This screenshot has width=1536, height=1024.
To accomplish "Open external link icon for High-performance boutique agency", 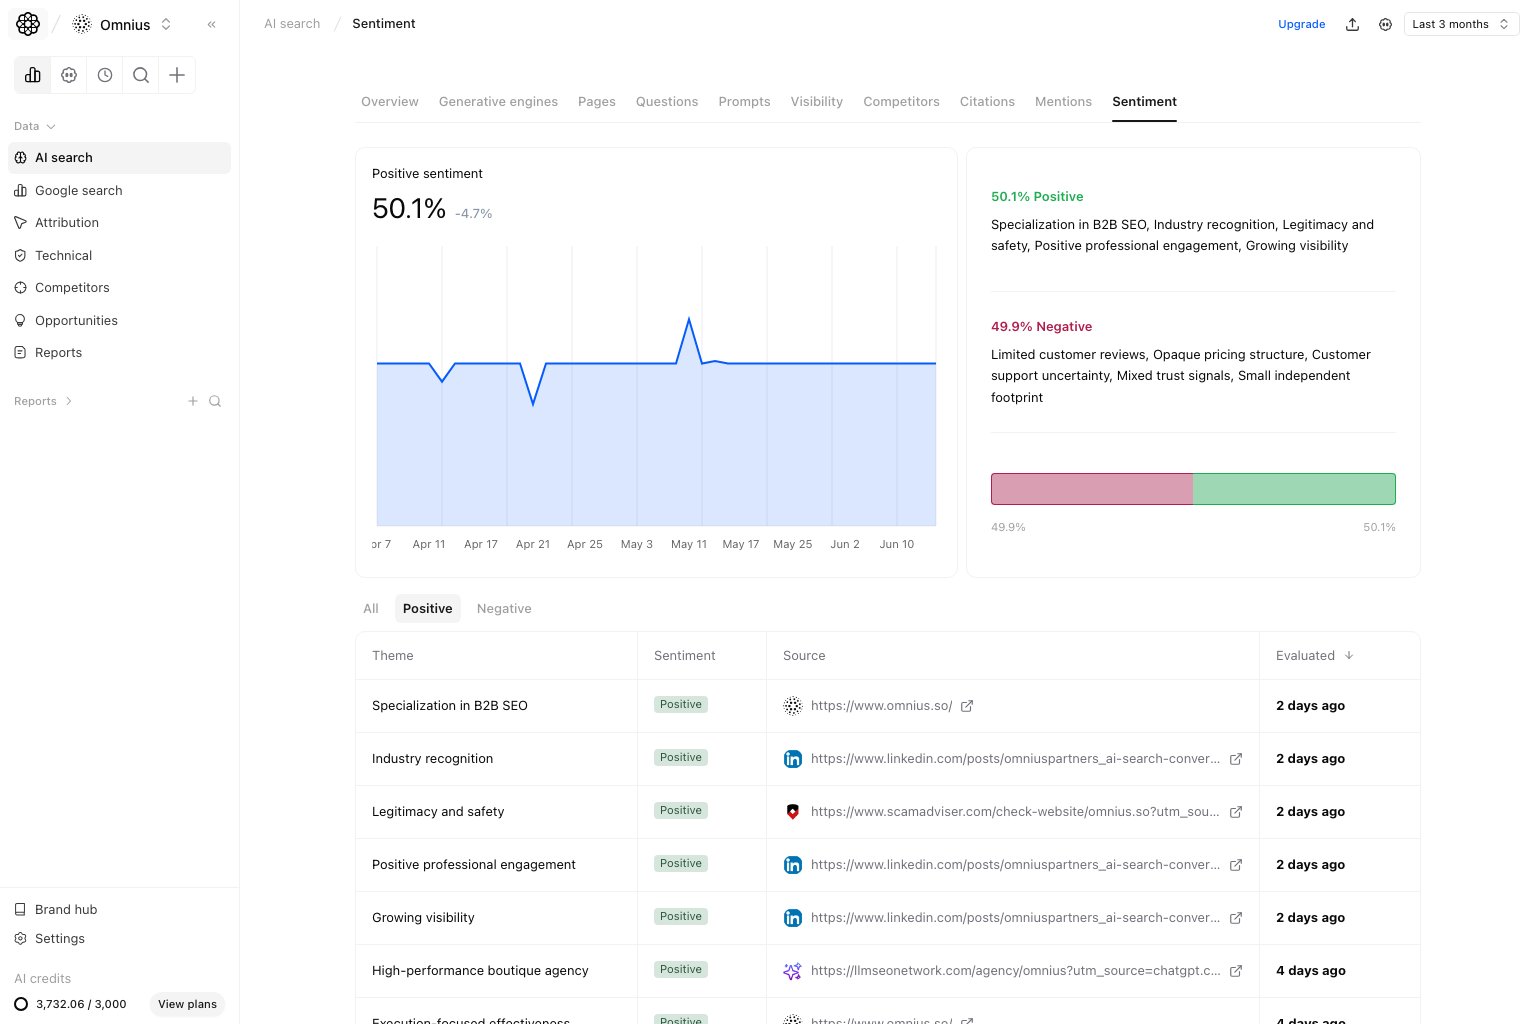I will point(1236,971).
